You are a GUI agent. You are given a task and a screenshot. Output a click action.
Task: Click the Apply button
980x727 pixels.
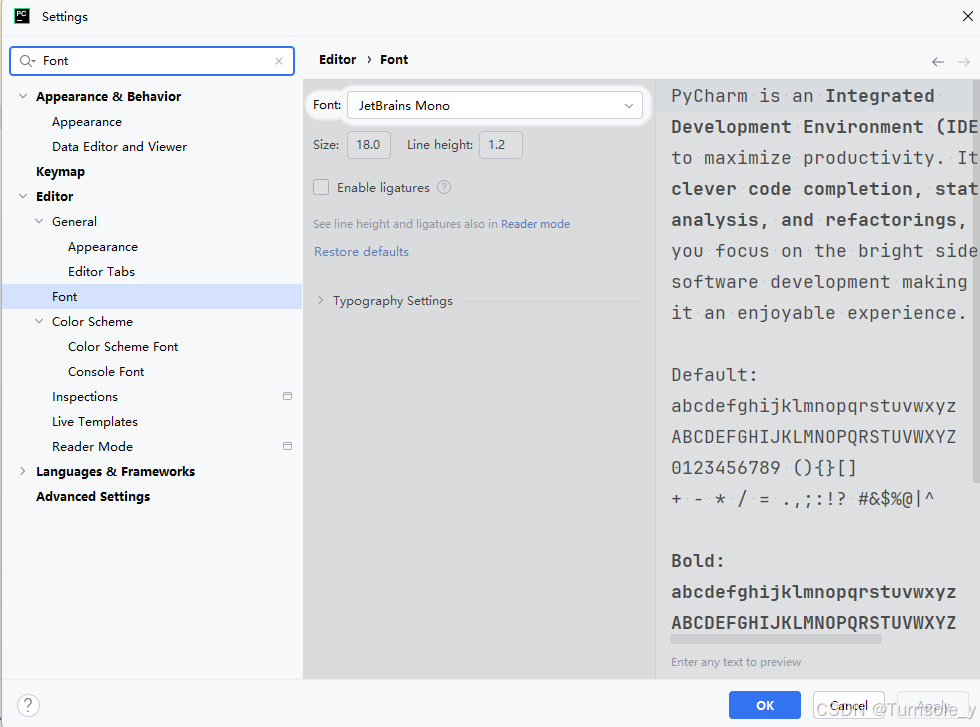click(933, 705)
